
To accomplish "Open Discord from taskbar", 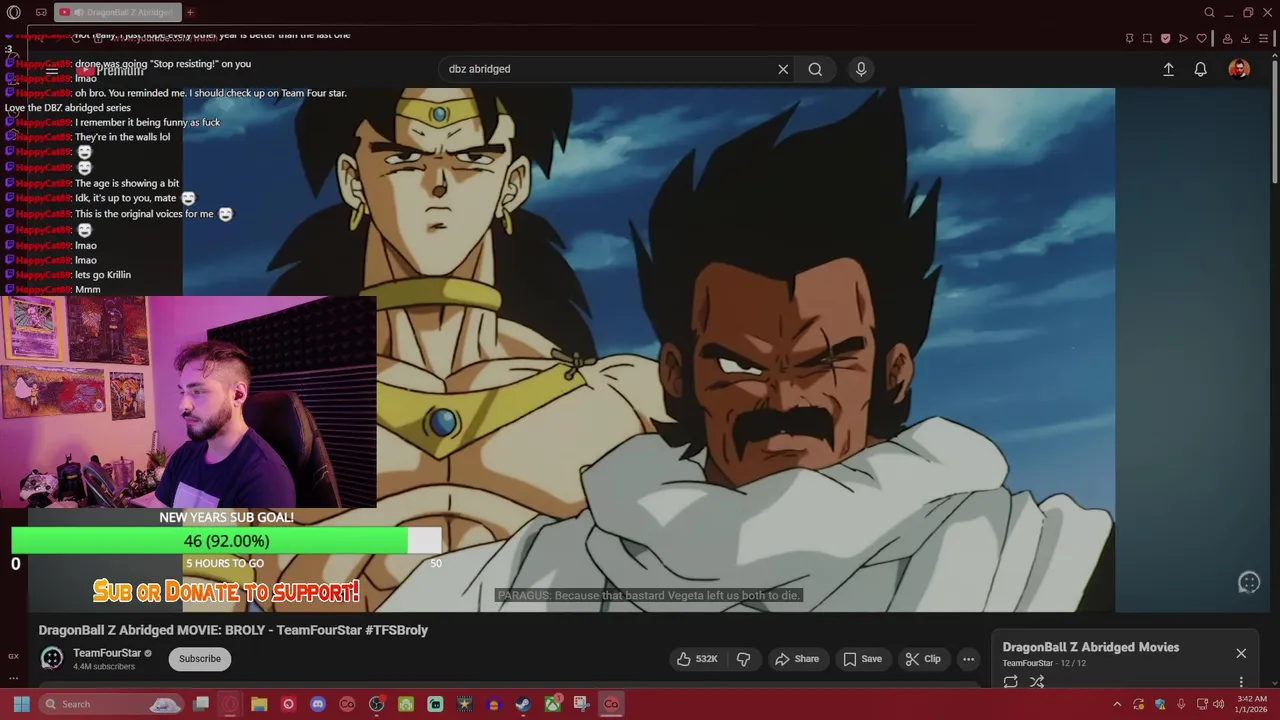I will [x=318, y=704].
